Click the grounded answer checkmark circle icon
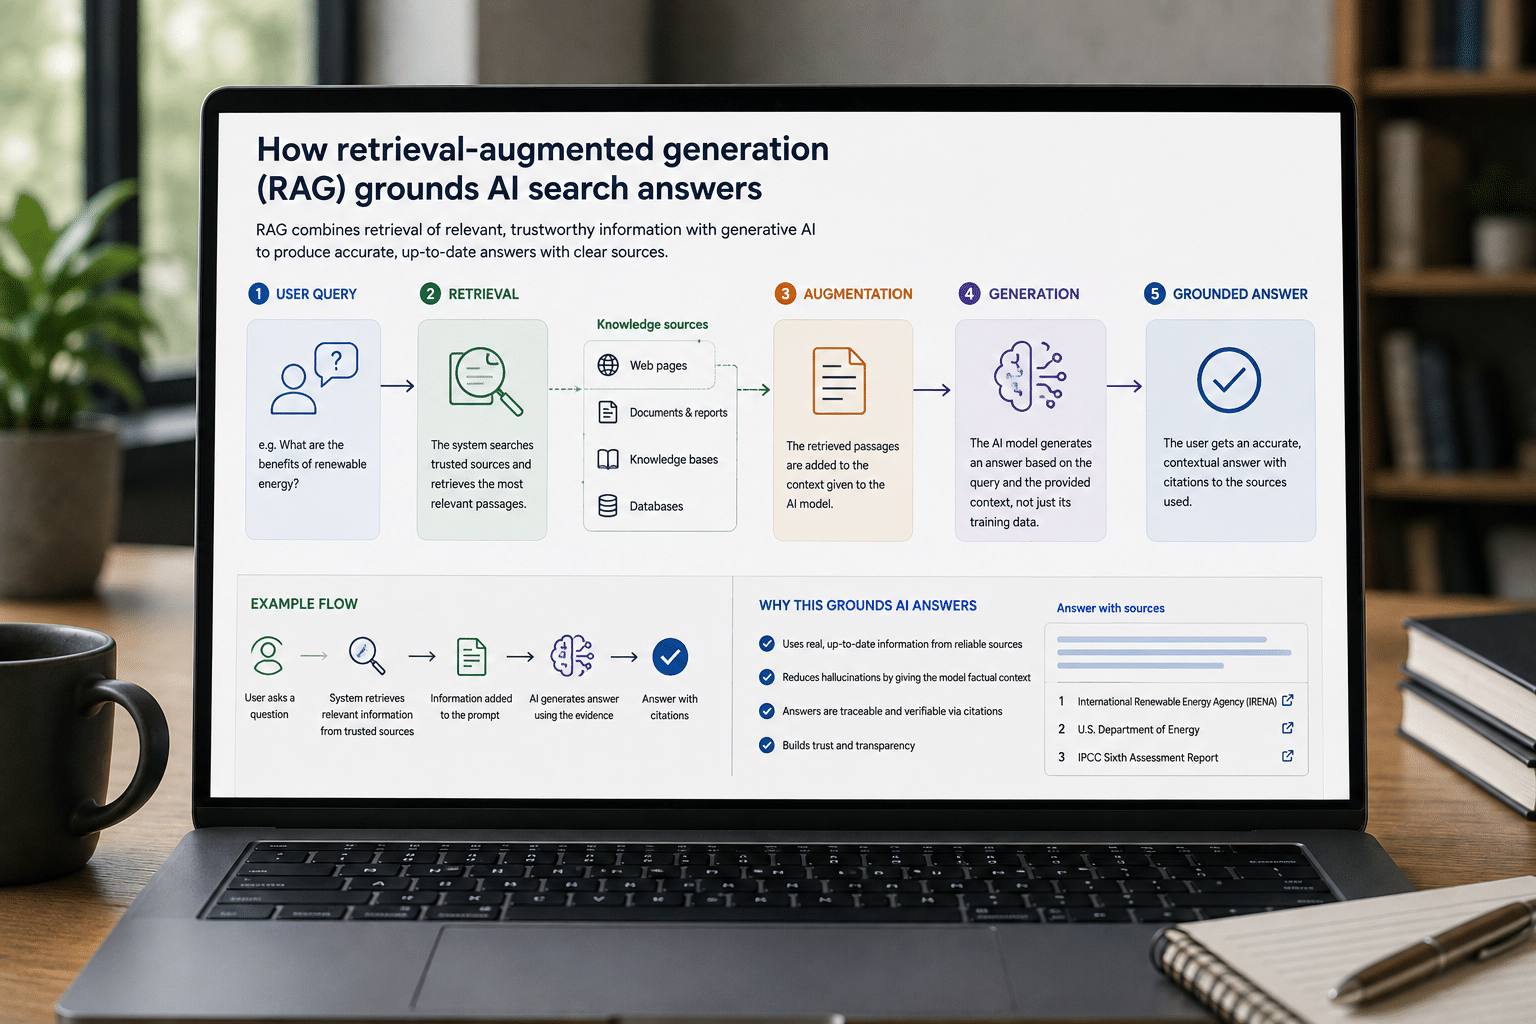The width and height of the screenshot is (1536, 1024). point(1229,380)
